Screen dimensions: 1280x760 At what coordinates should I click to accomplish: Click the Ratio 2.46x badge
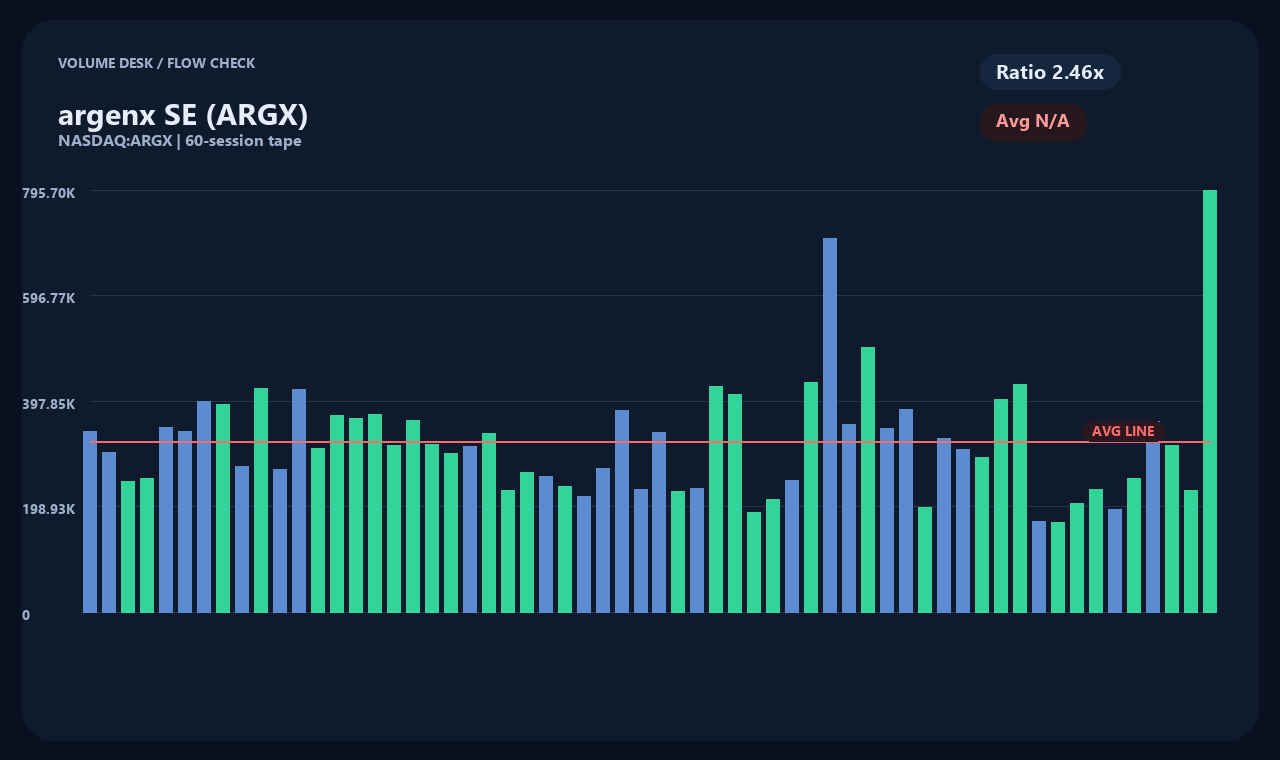[x=1050, y=72]
